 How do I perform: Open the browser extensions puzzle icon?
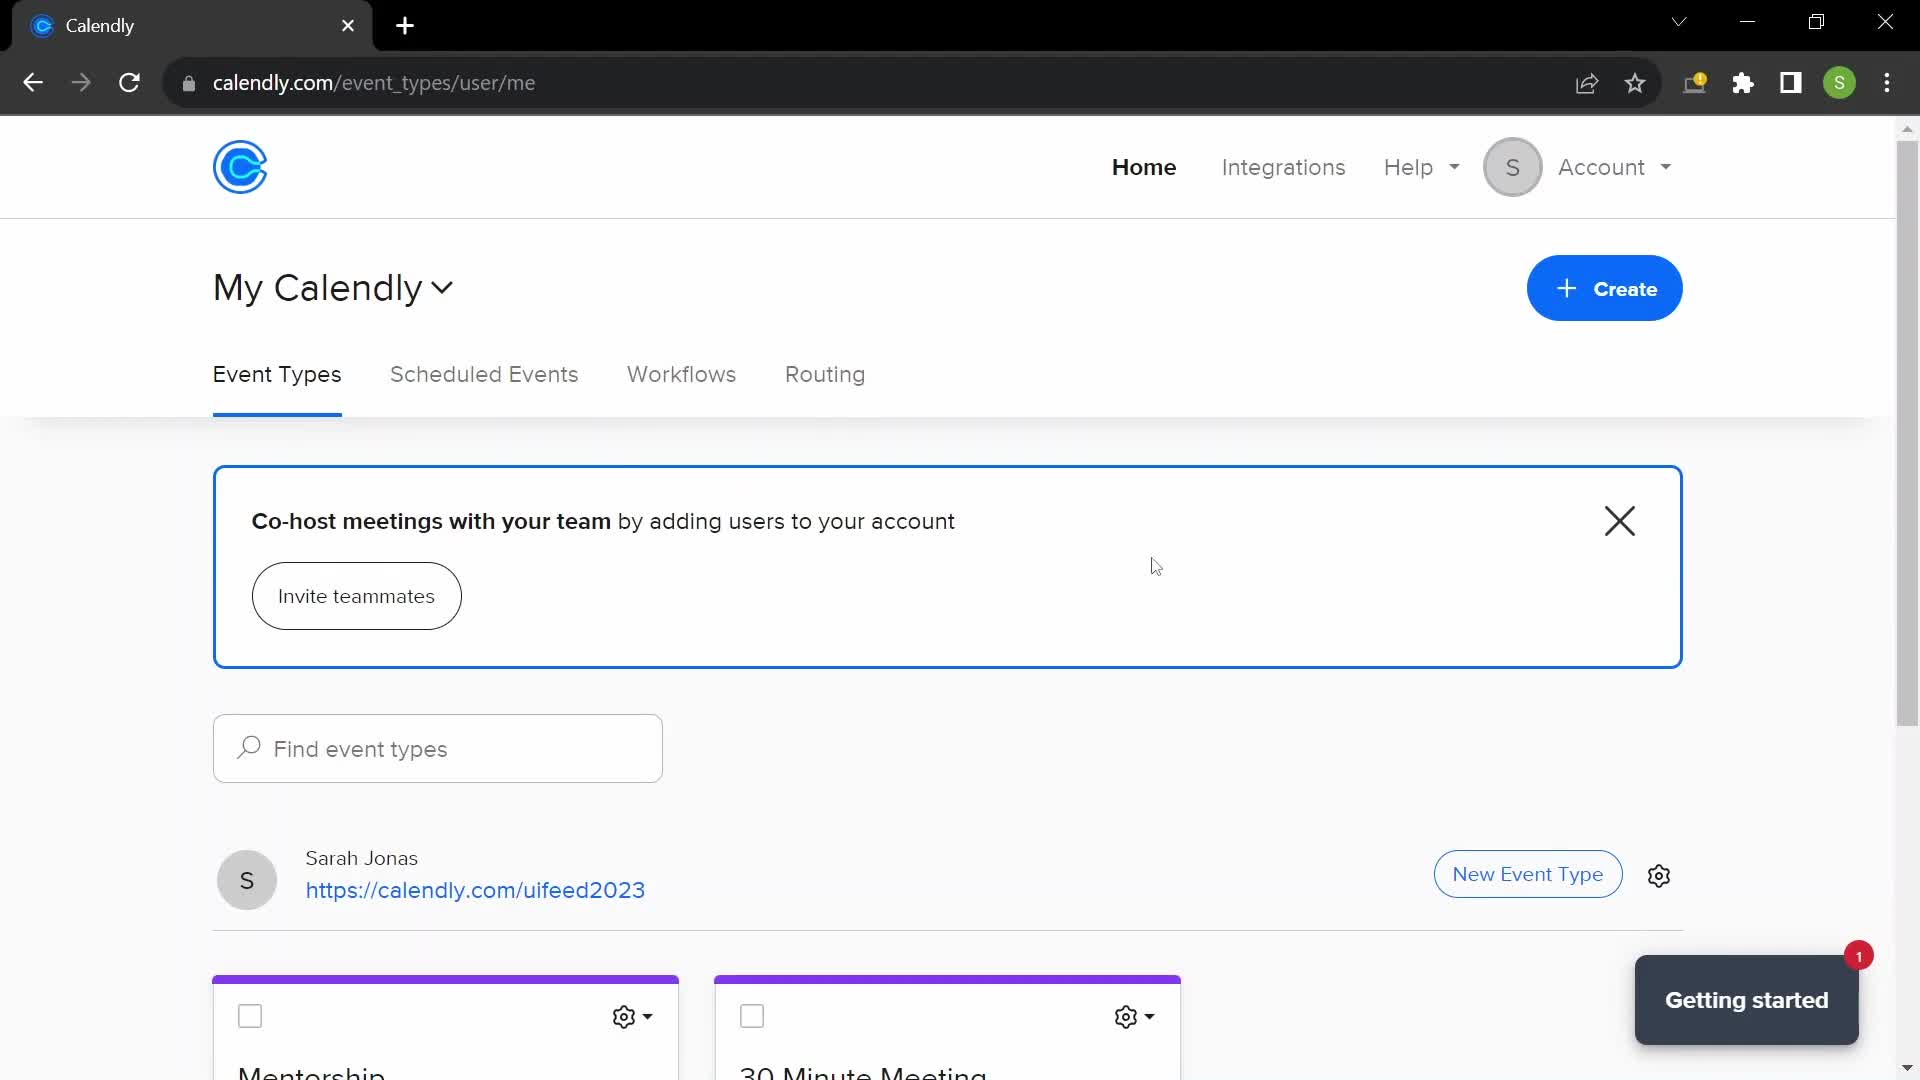coord(1743,83)
